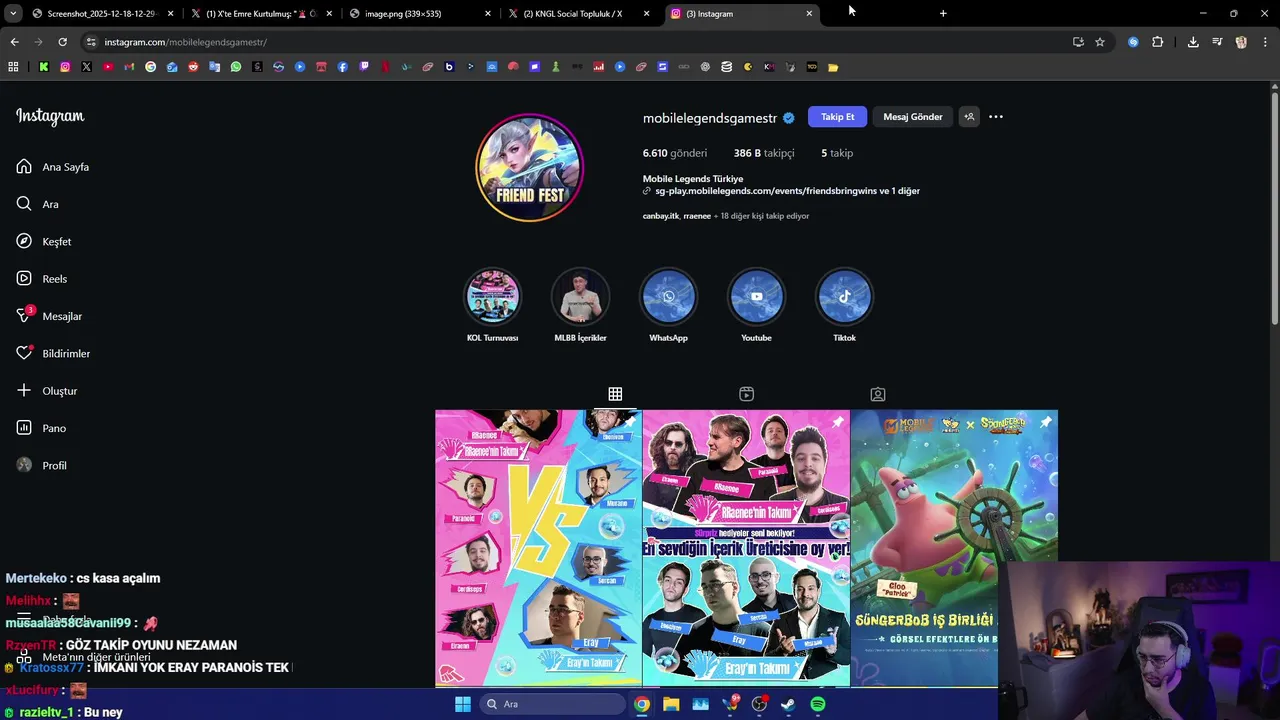Open the WhatsApp story highlight
Image resolution: width=1280 pixels, height=720 pixels.
point(668,296)
